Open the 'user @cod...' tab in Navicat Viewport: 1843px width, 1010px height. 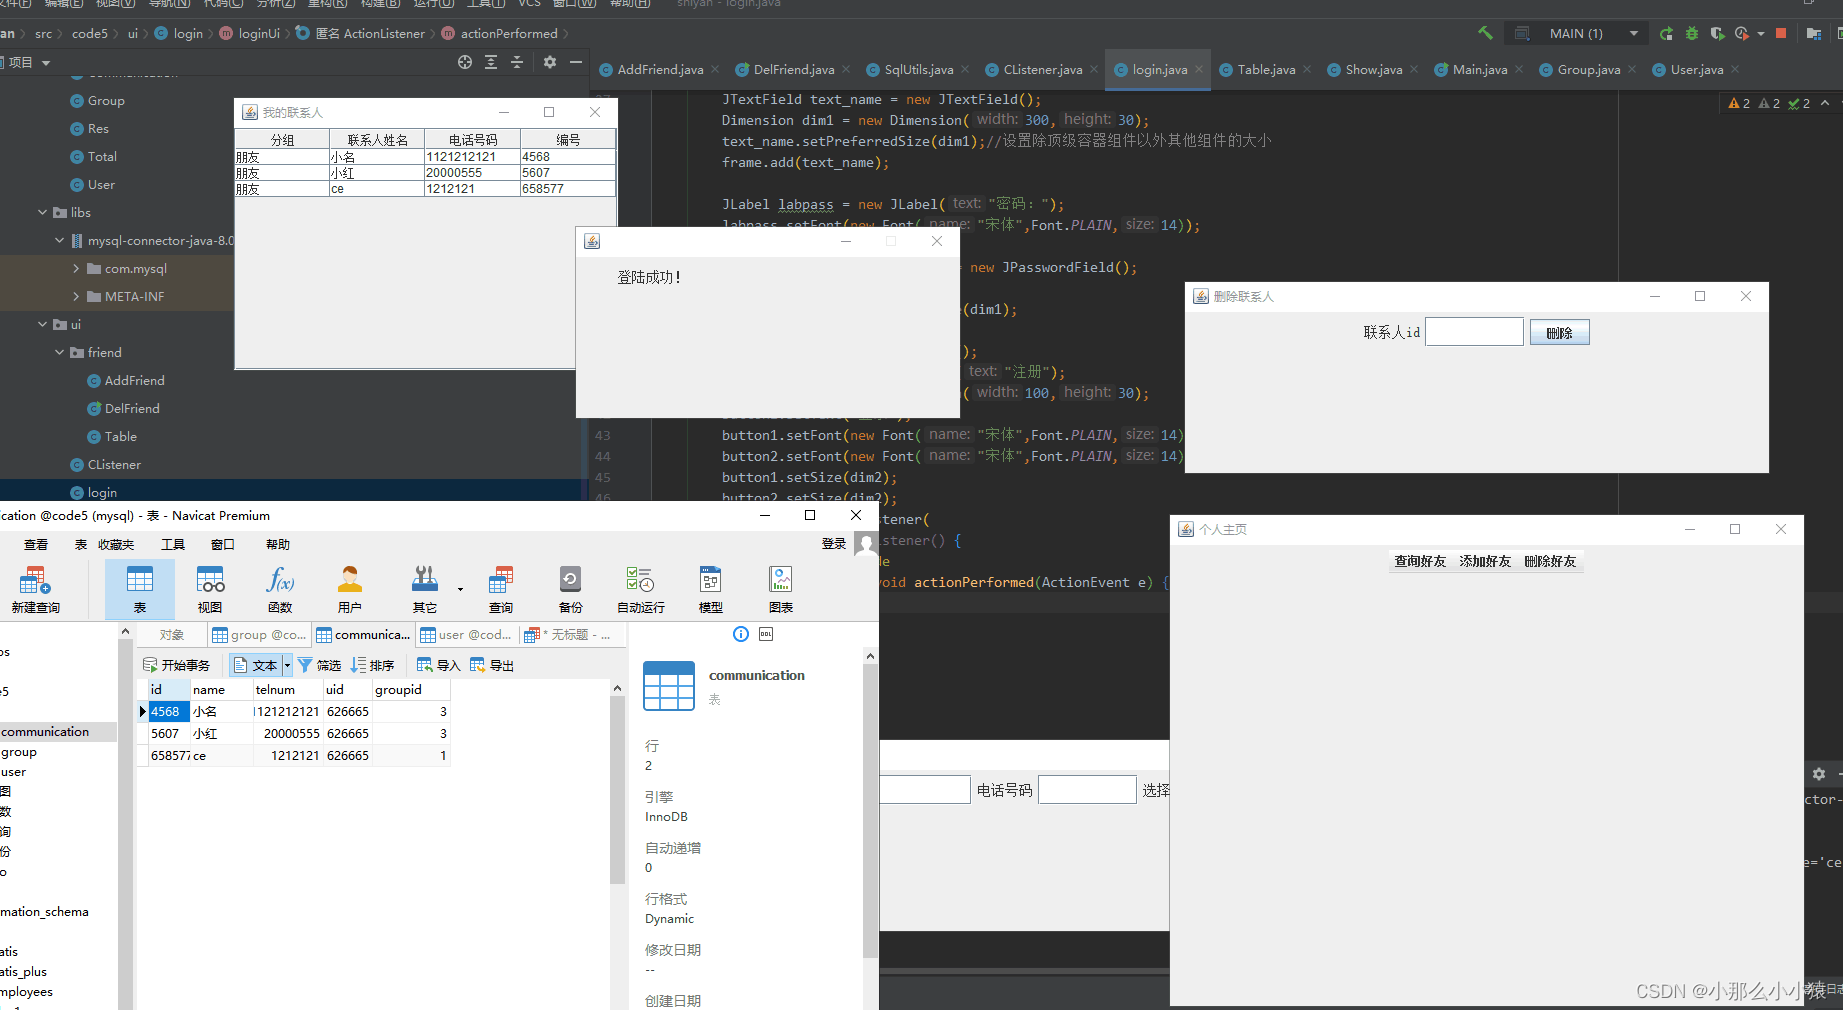tap(466, 634)
